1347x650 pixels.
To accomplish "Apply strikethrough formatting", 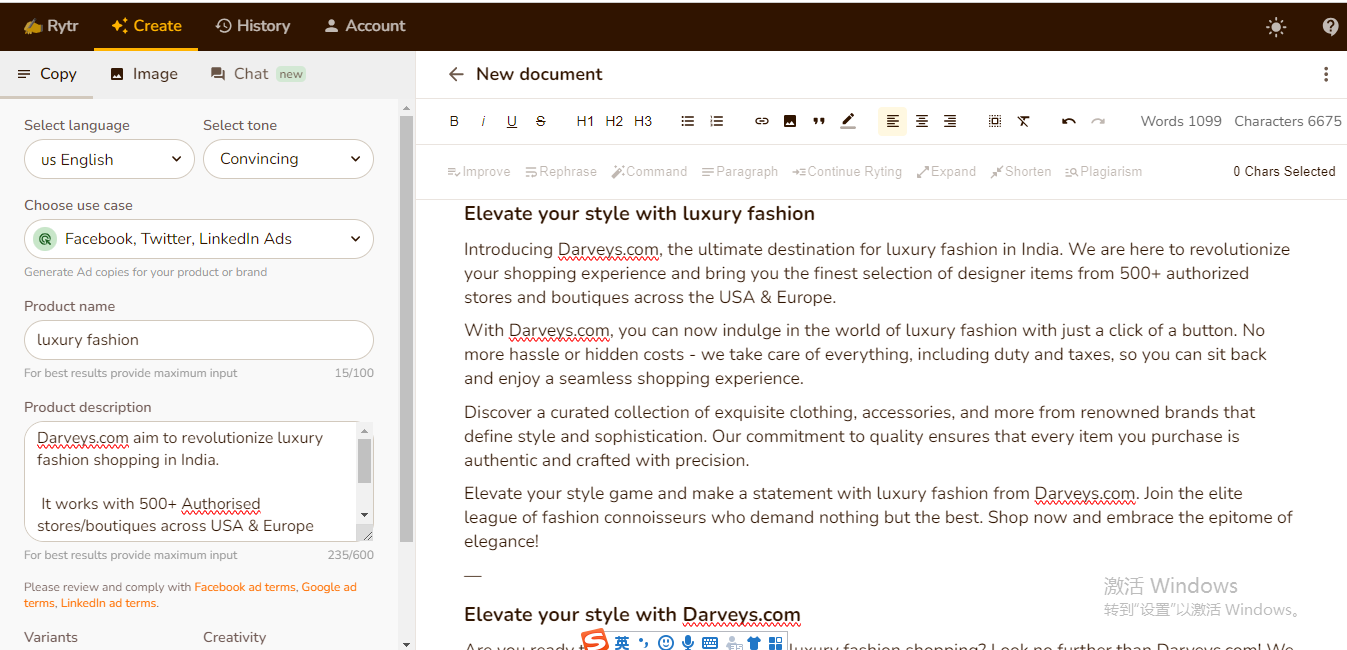I will (541, 121).
